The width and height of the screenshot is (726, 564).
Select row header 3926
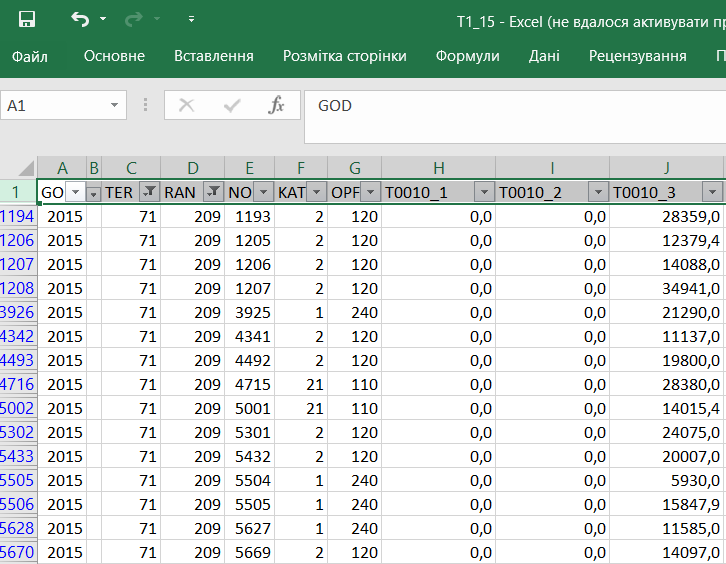18,312
